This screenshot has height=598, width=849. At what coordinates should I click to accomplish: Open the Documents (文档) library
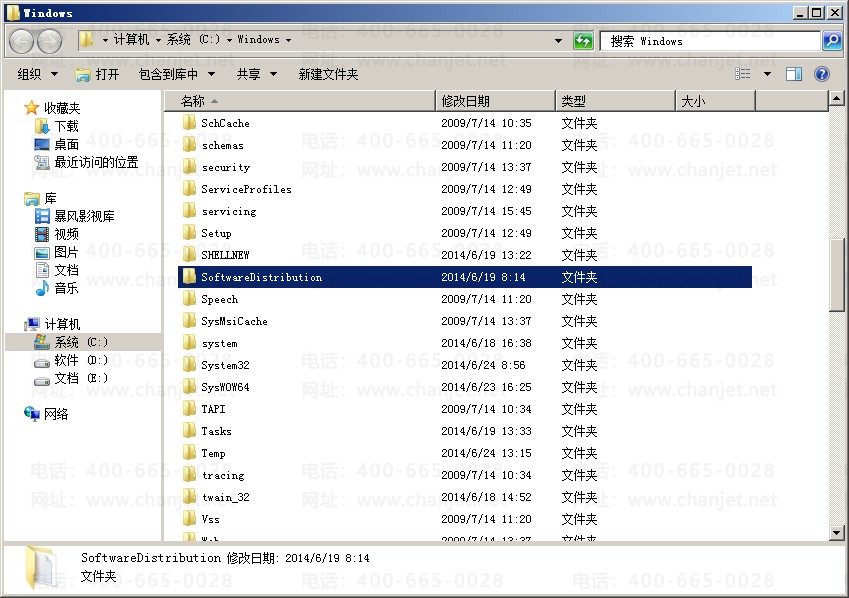tap(57, 270)
